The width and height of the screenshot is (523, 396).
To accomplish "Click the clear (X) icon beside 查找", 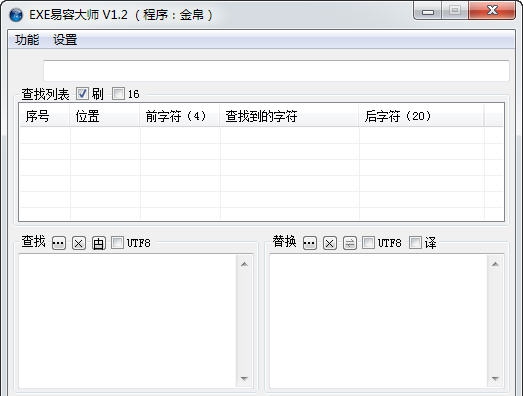I will (79, 243).
